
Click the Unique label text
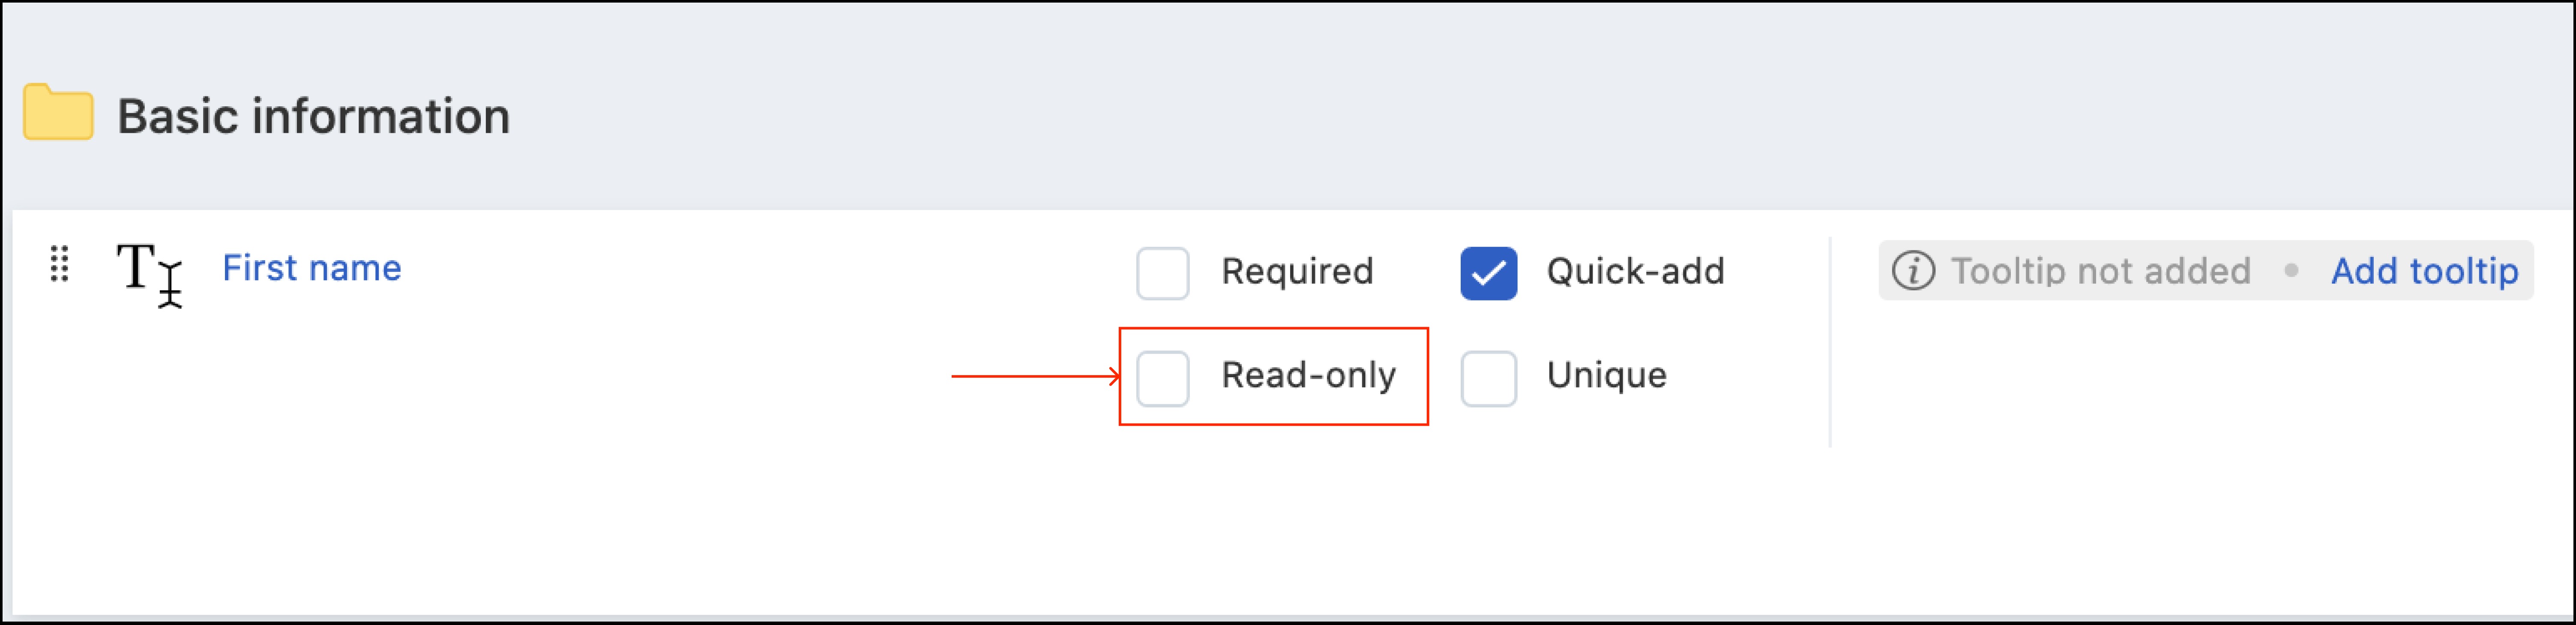click(x=1606, y=375)
